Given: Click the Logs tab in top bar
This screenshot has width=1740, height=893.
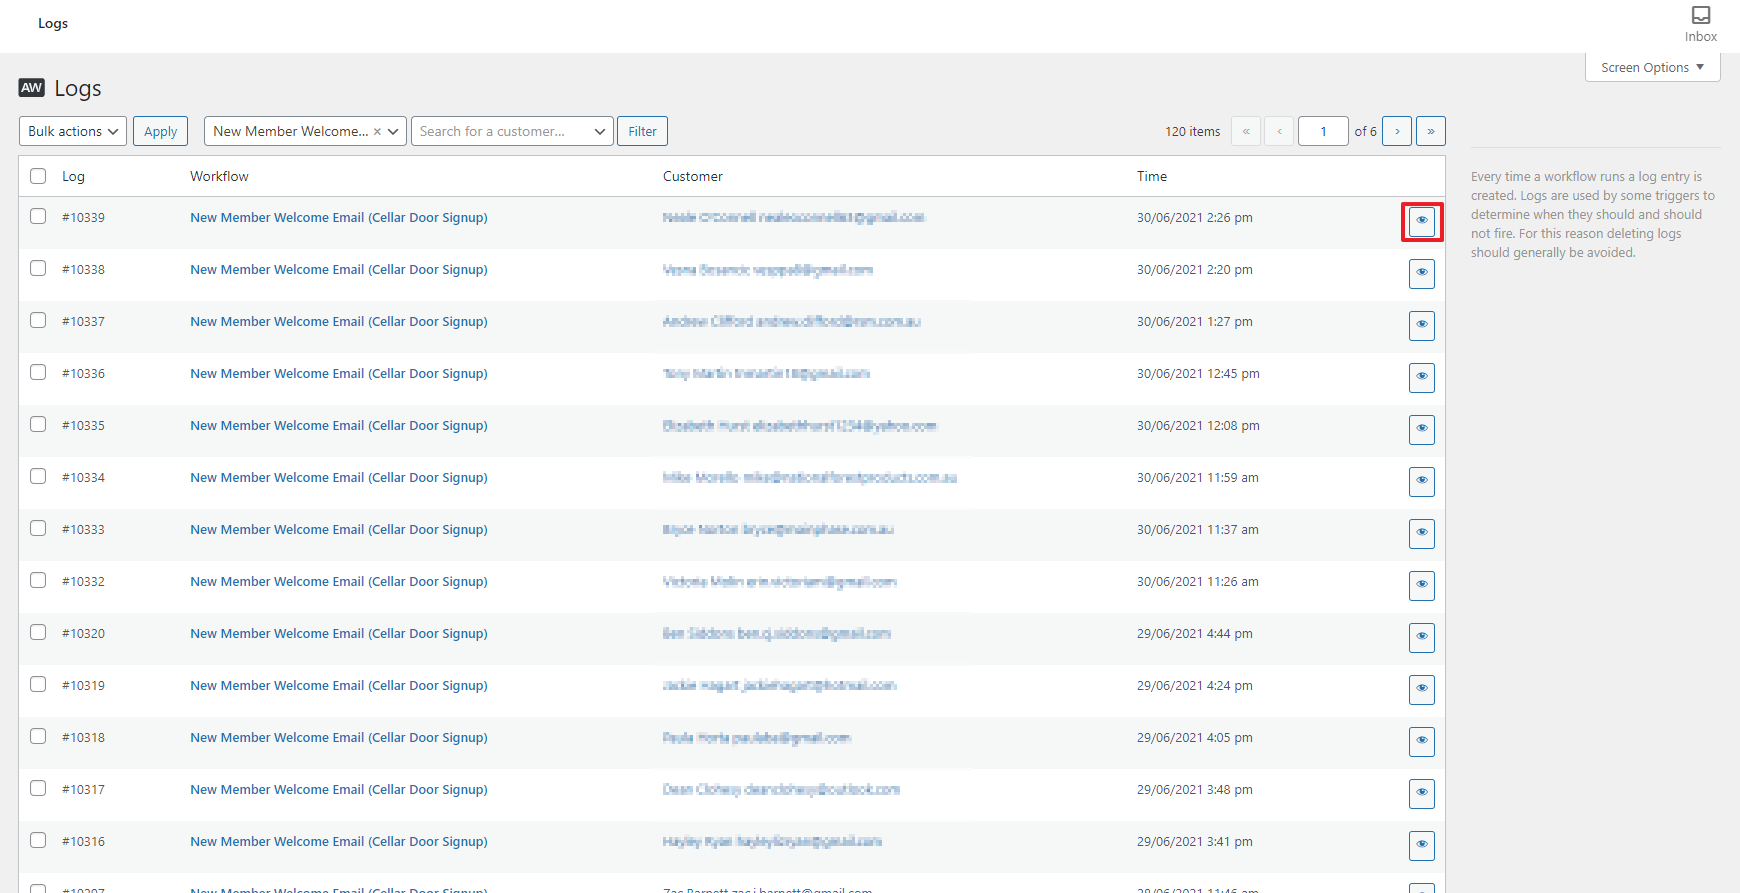Looking at the screenshot, I should (53, 23).
